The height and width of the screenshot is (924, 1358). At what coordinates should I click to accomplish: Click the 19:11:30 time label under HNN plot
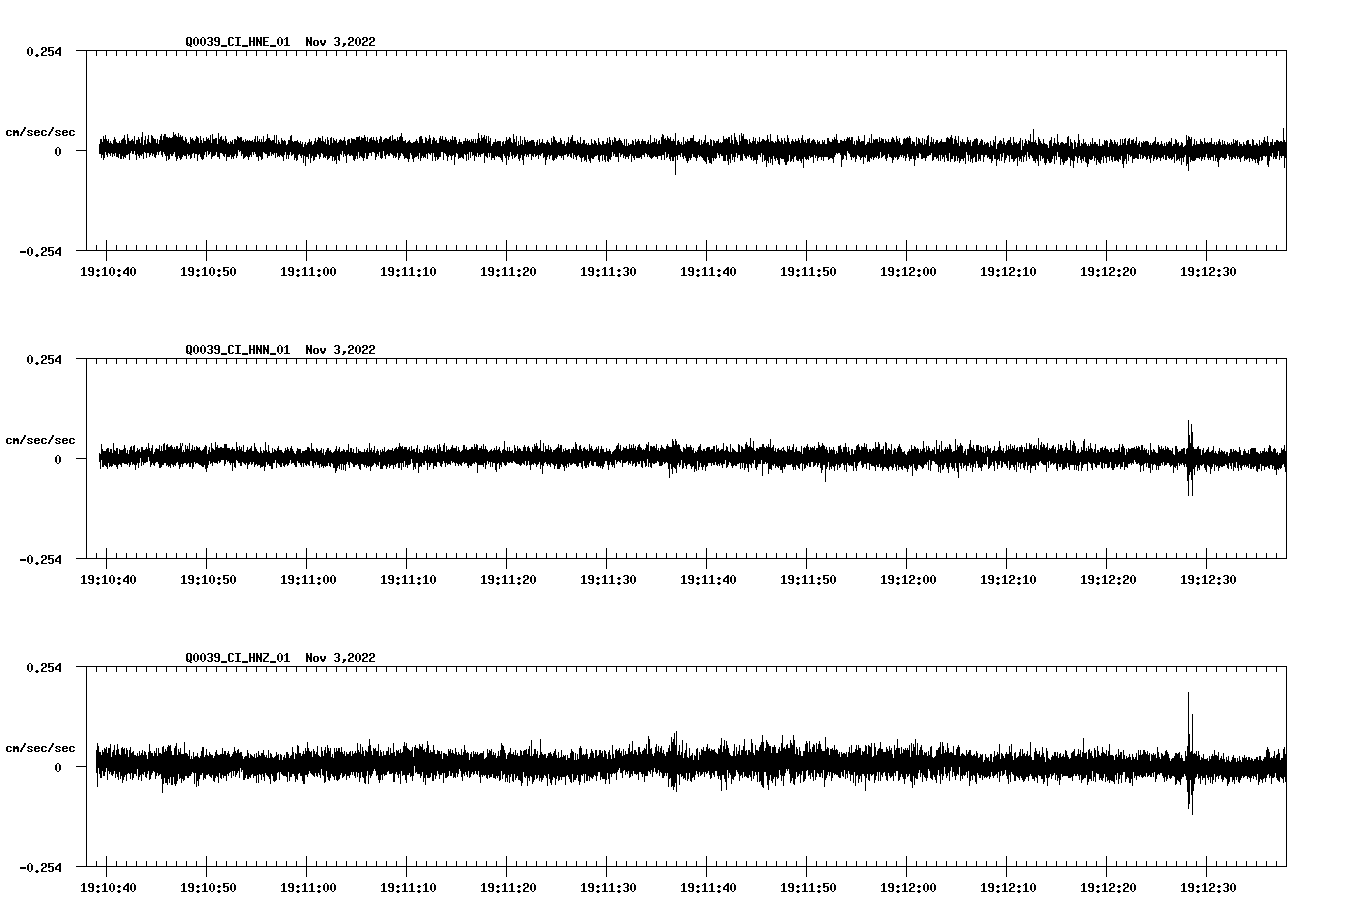click(x=608, y=580)
